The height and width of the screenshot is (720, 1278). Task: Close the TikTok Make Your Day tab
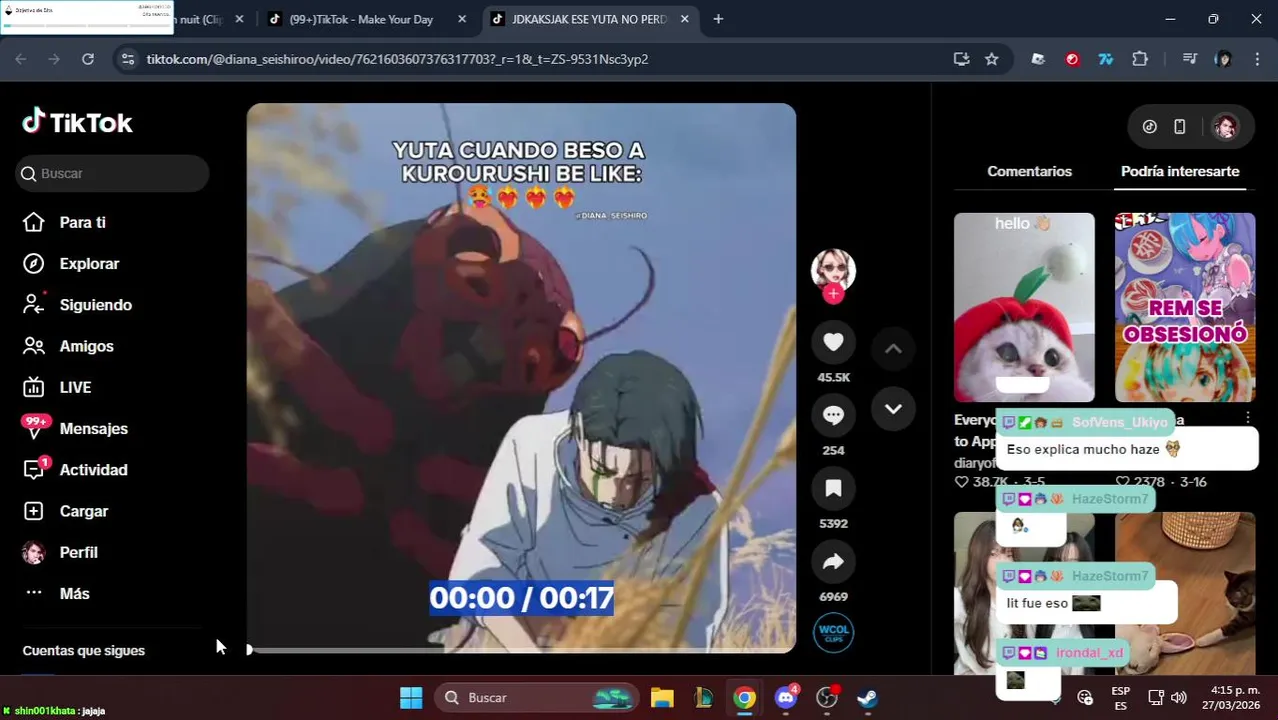coord(461,19)
